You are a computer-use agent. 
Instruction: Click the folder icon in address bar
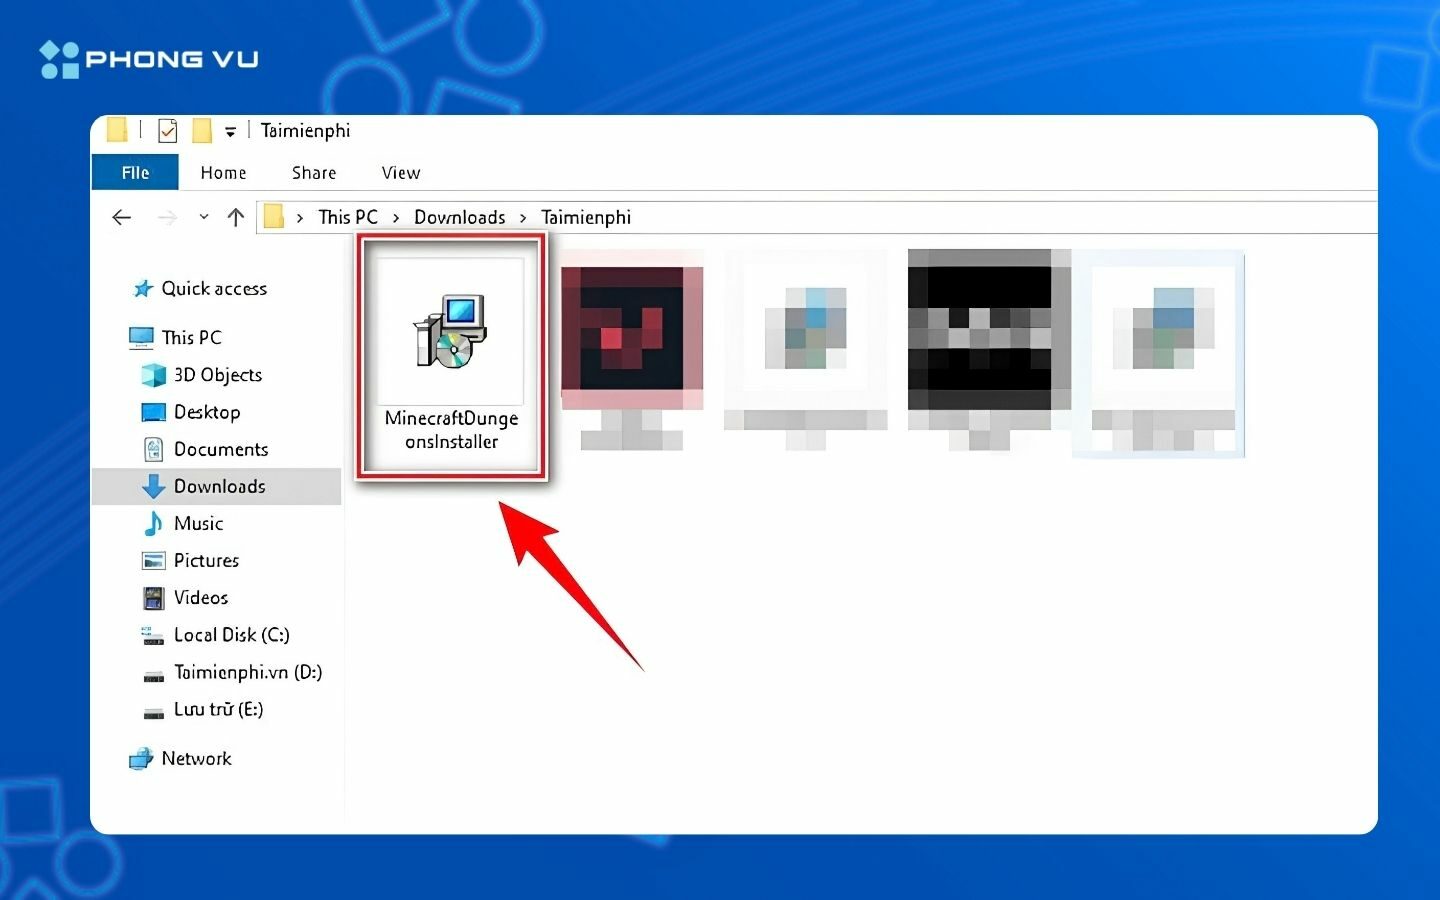[x=273, y=216]
